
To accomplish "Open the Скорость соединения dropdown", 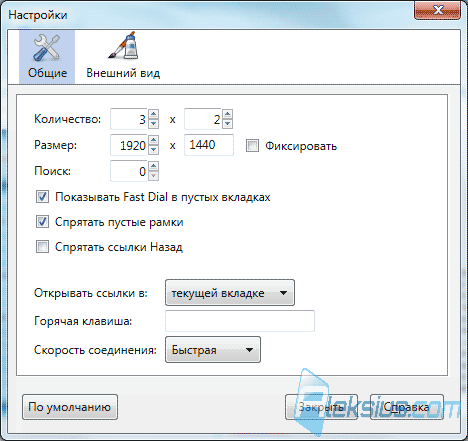I will coord(213,350).
